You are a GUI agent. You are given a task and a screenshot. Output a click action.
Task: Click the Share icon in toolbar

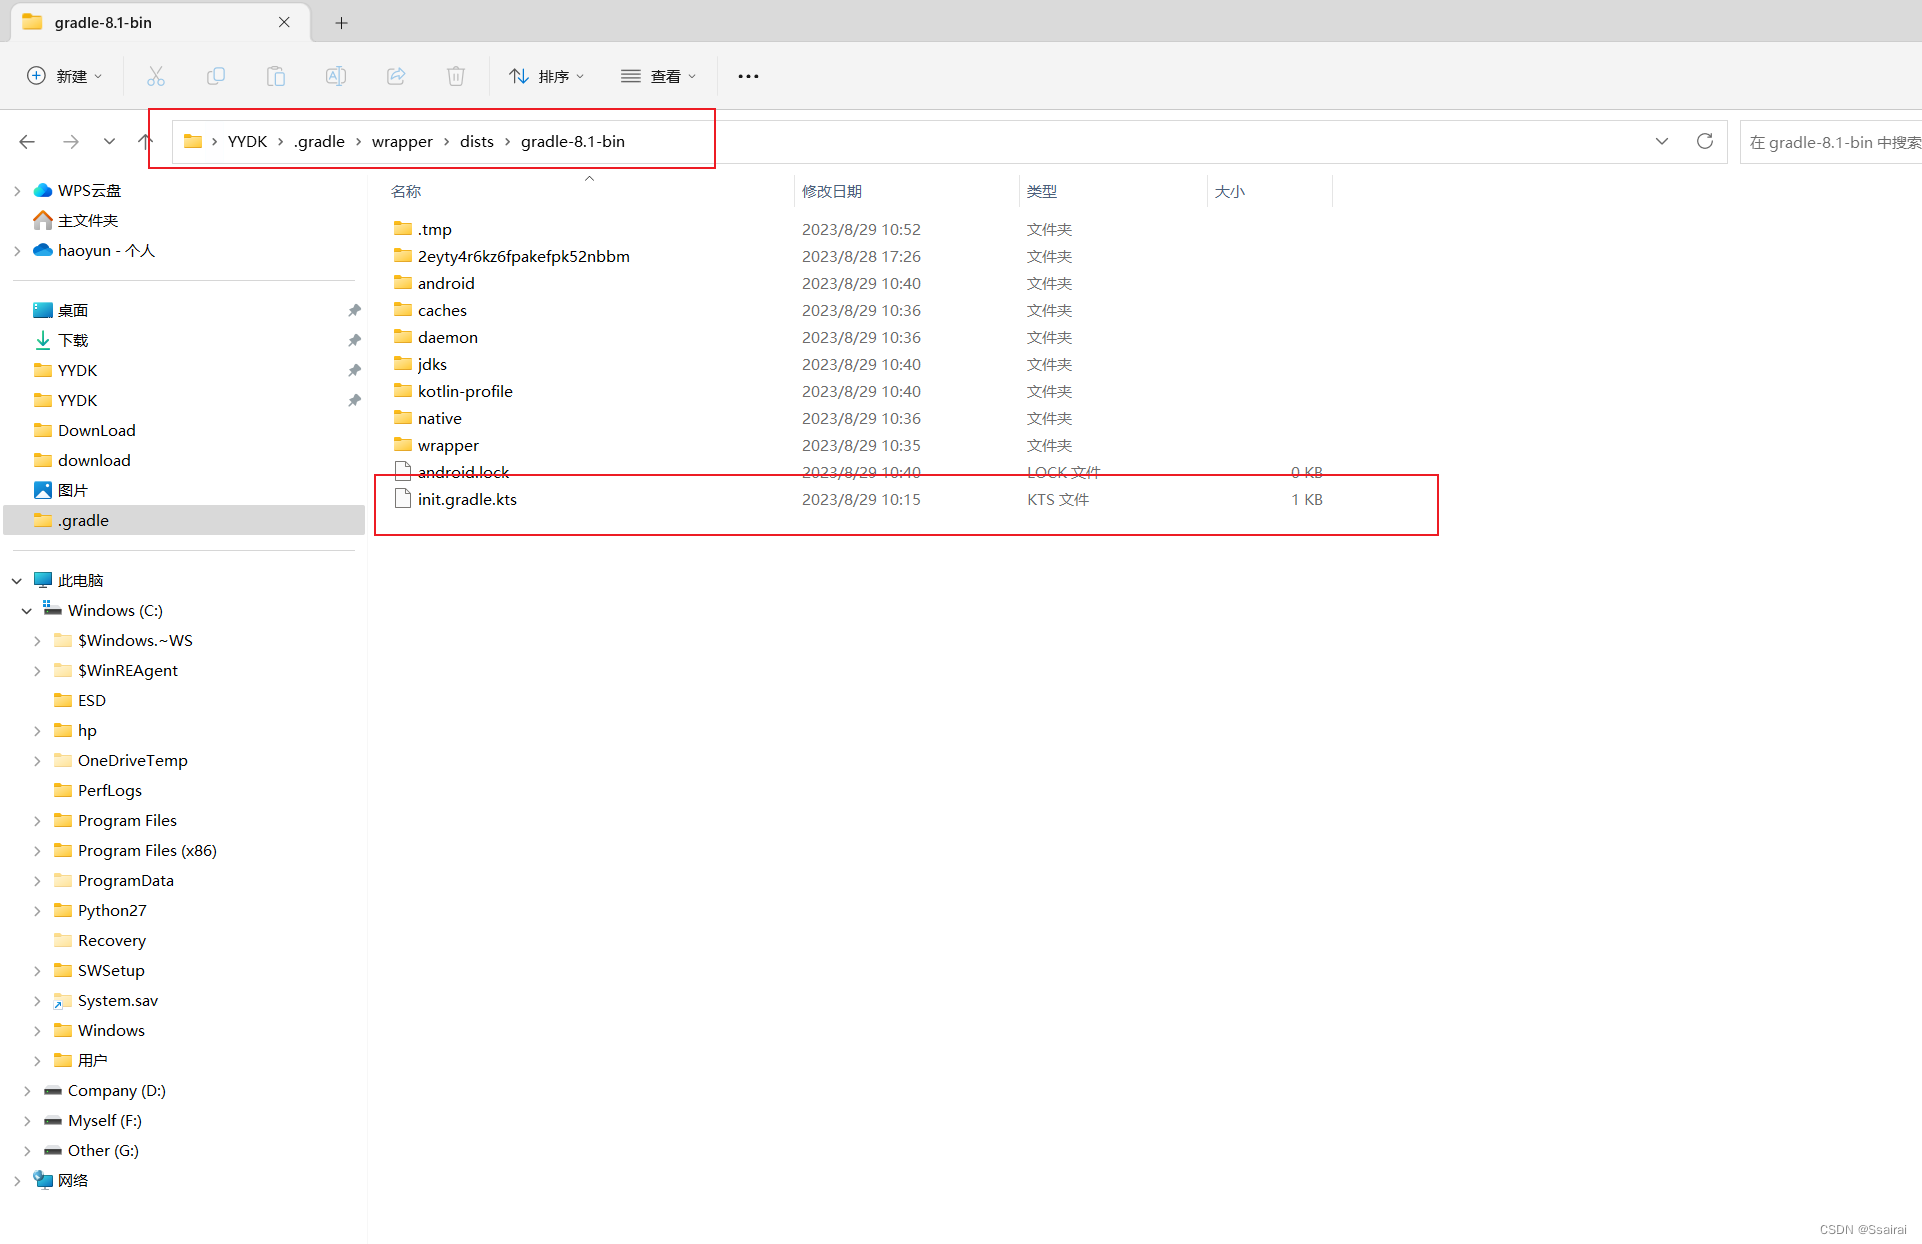[x=396, y=76]
